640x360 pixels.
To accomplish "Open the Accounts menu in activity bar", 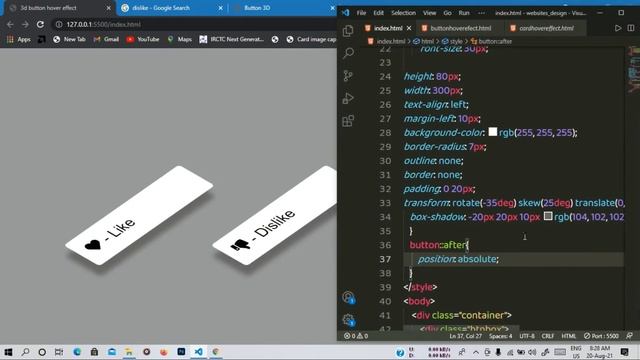I will [x=348, y=297].
